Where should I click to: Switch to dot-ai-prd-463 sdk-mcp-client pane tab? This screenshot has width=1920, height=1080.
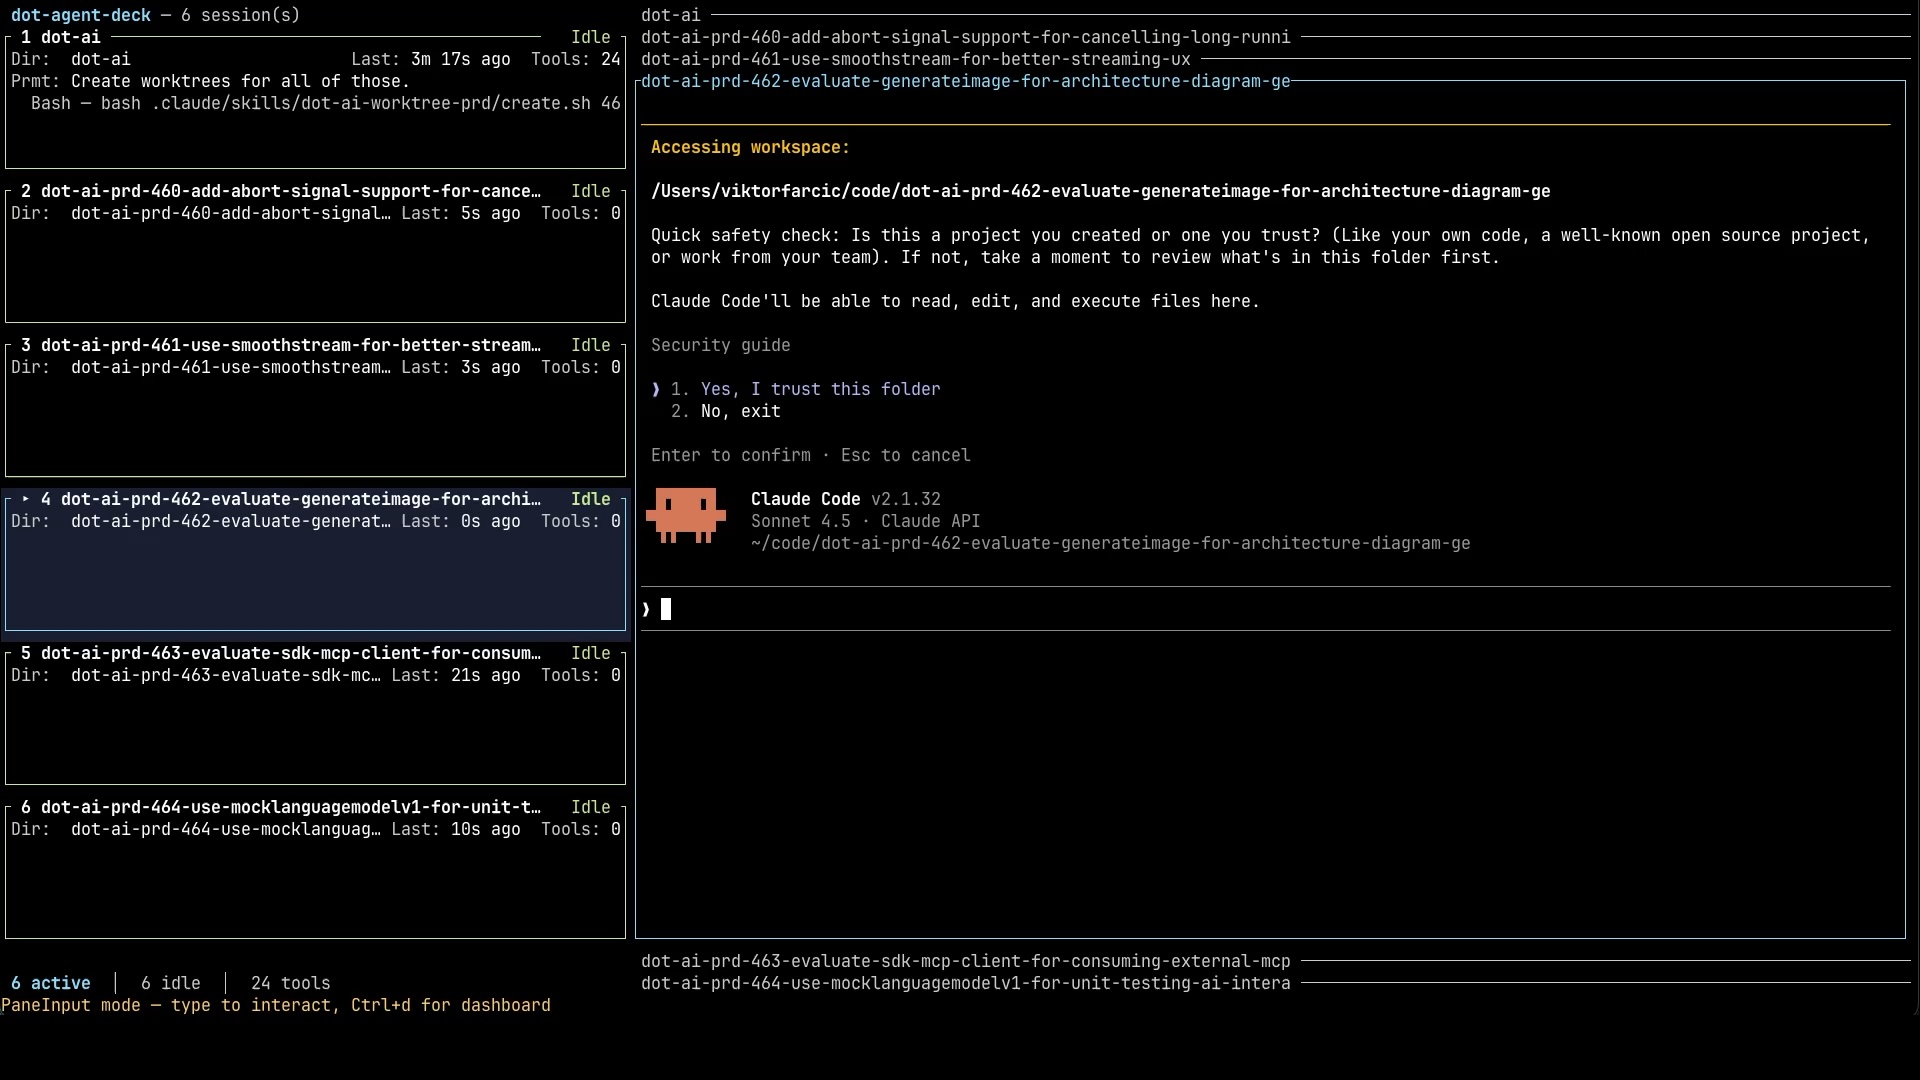(966, 961)
